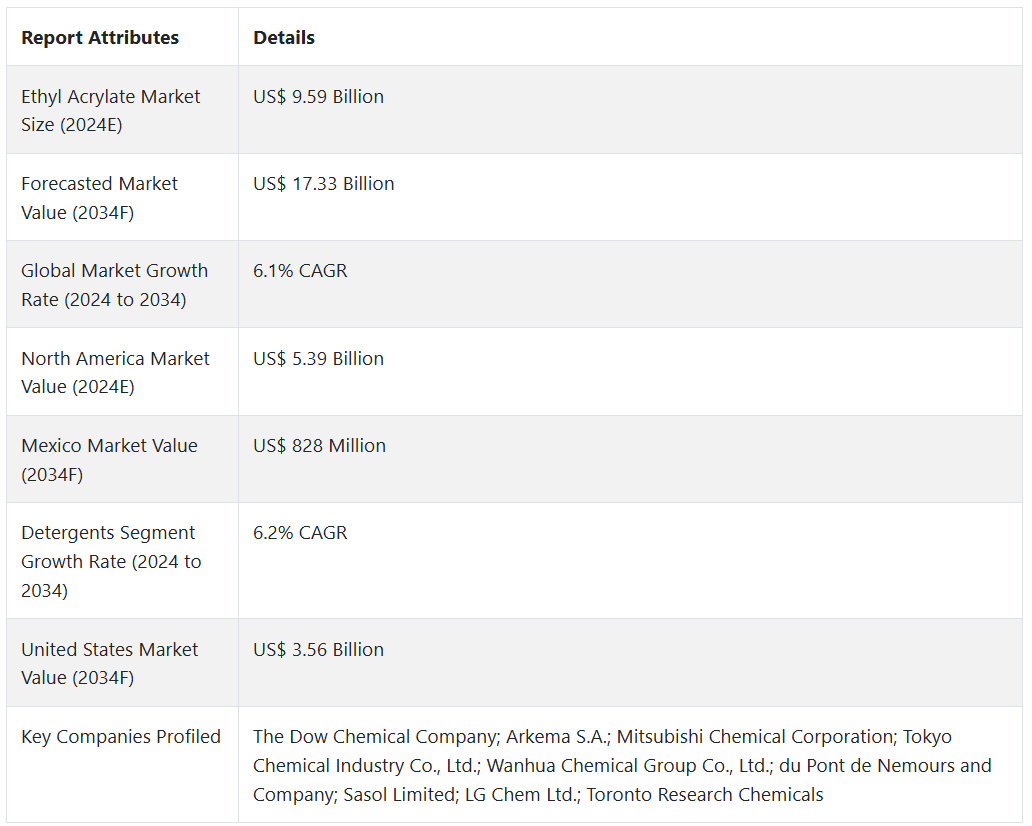The height and width of the screenshot is (826, 1032).
Task: Click the "US$ 3.56 Billion" value
Action: [318, 650]
